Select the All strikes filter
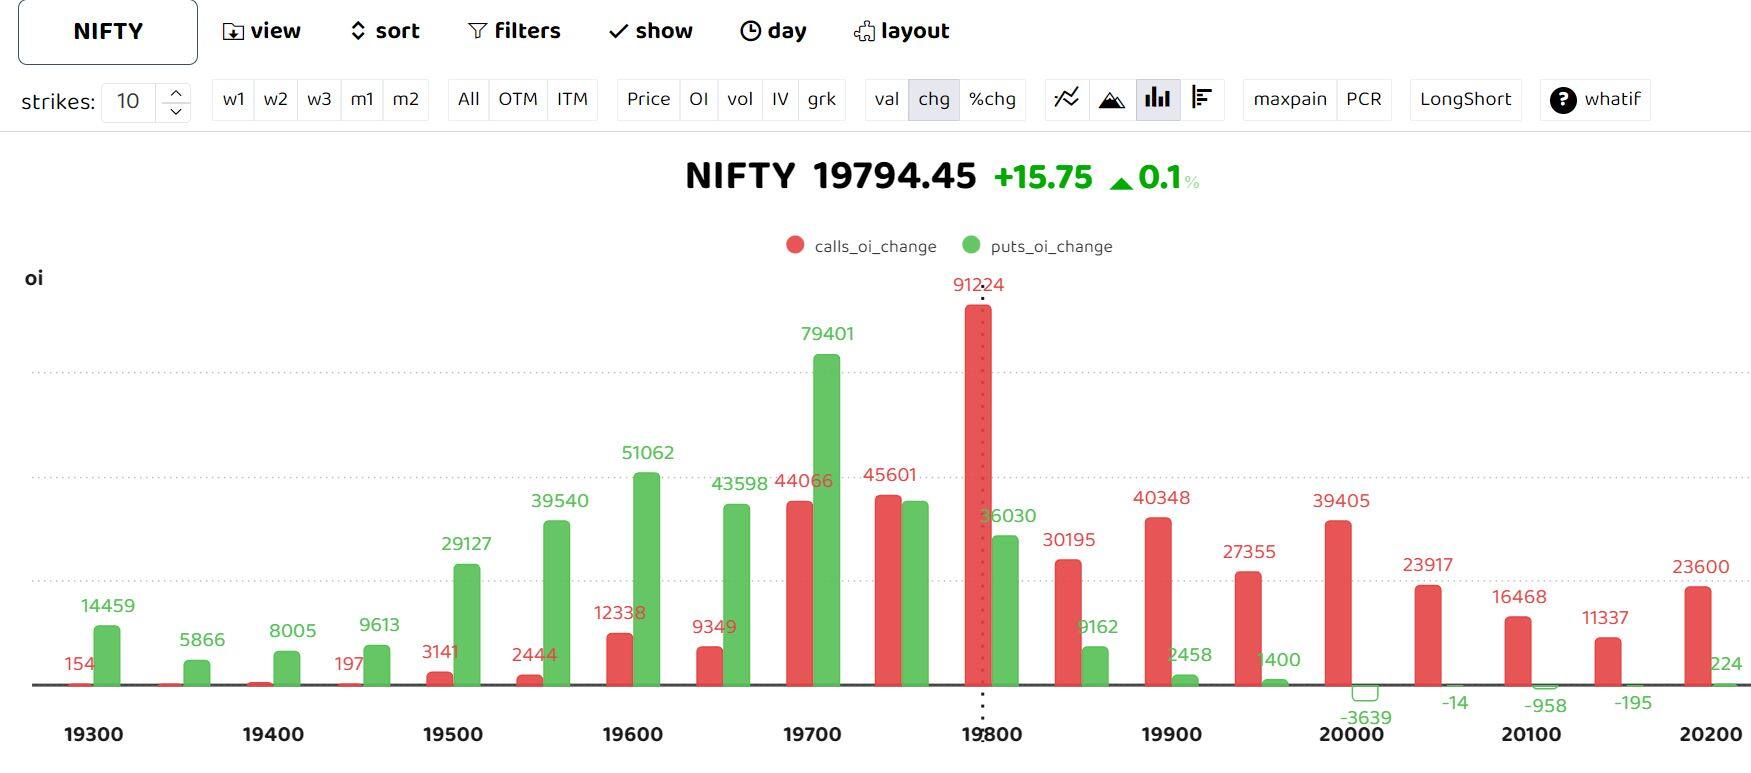 [x=469, y=99]
